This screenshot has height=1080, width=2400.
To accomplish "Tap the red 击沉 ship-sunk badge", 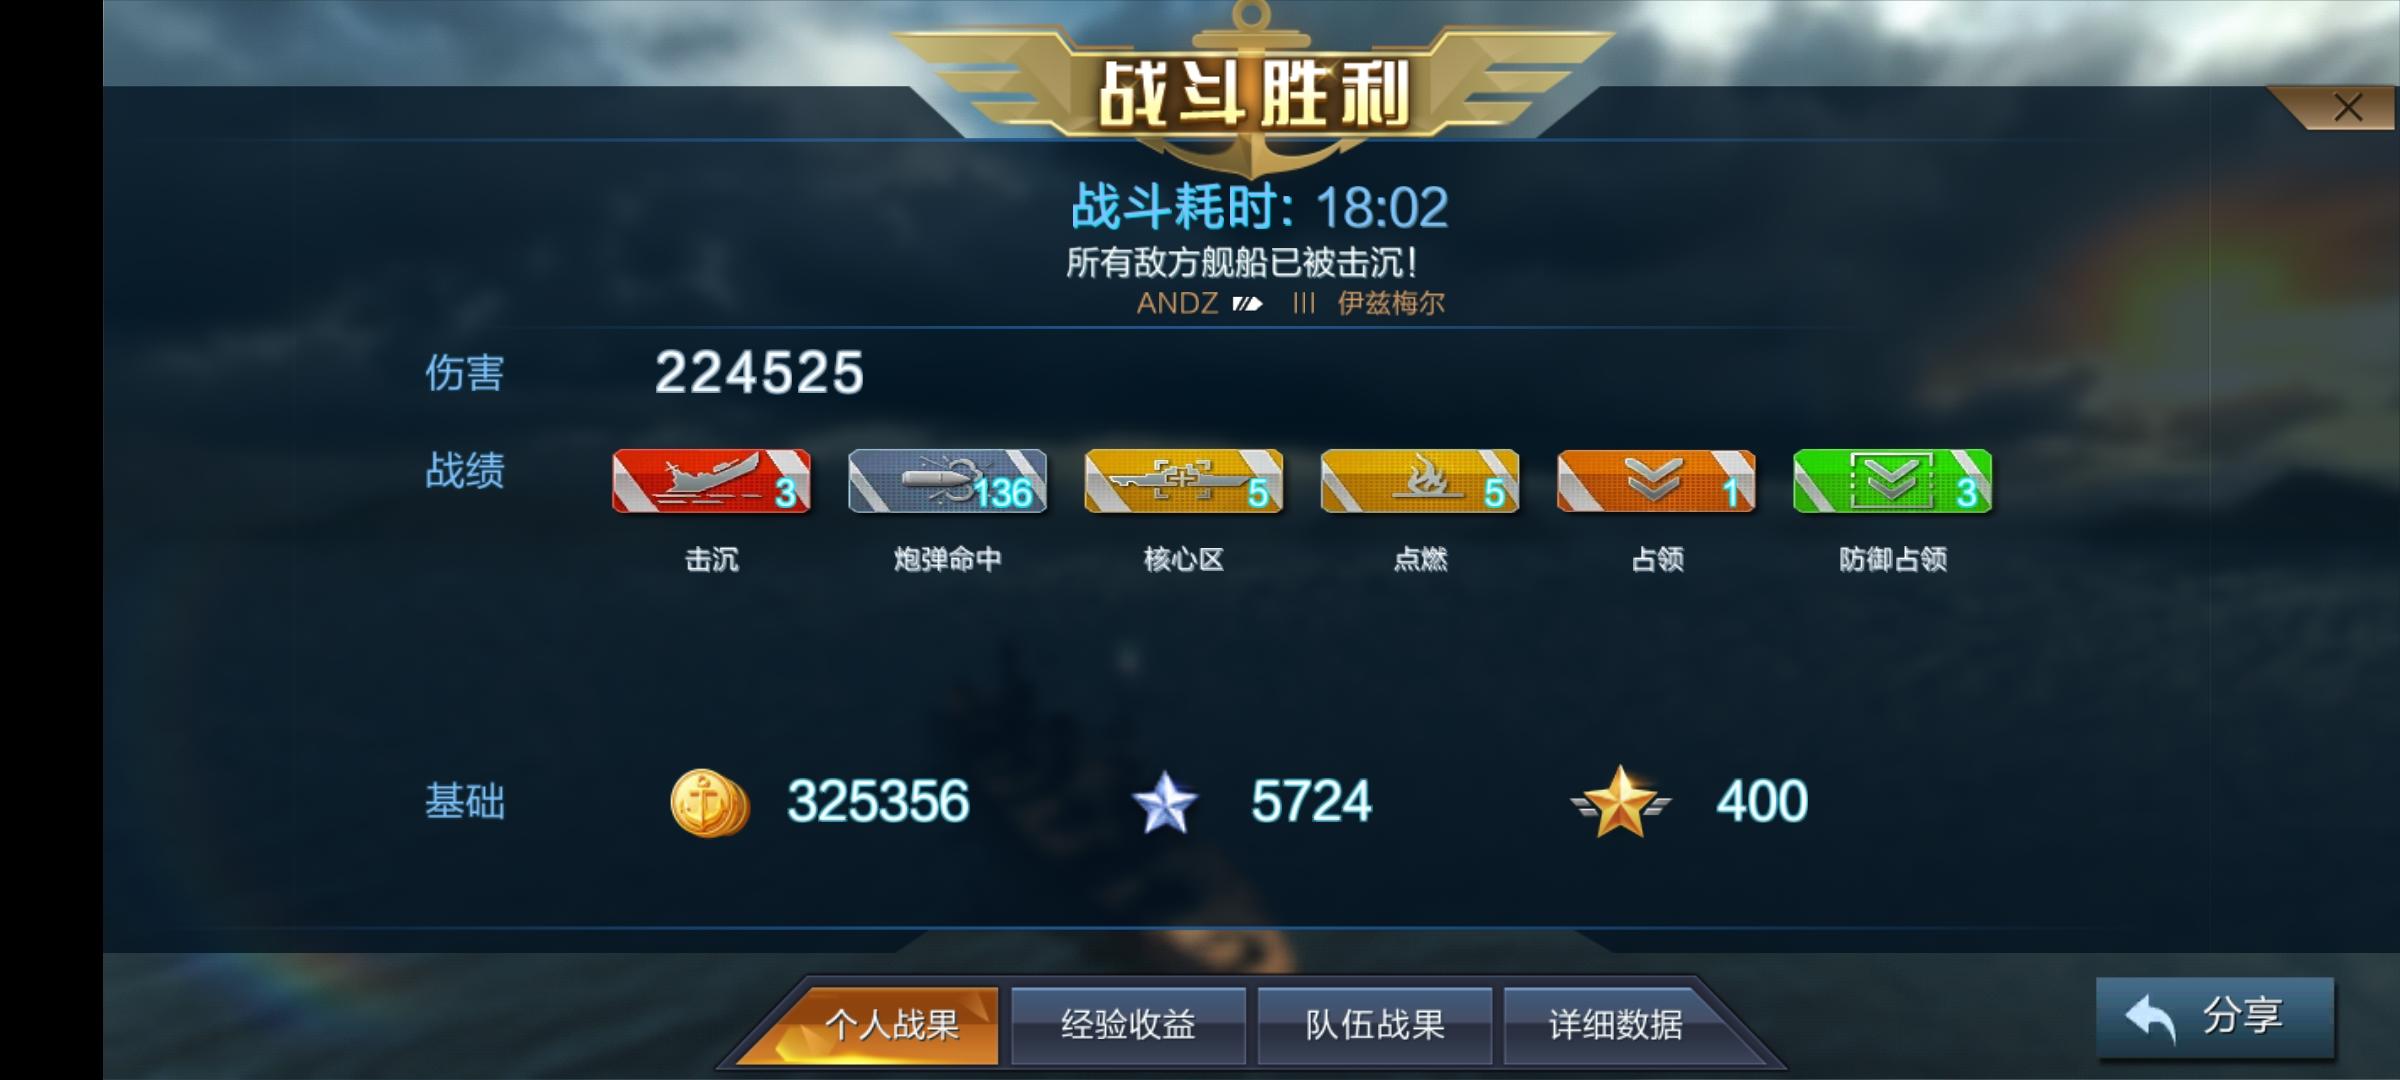I will pos(711,481).
